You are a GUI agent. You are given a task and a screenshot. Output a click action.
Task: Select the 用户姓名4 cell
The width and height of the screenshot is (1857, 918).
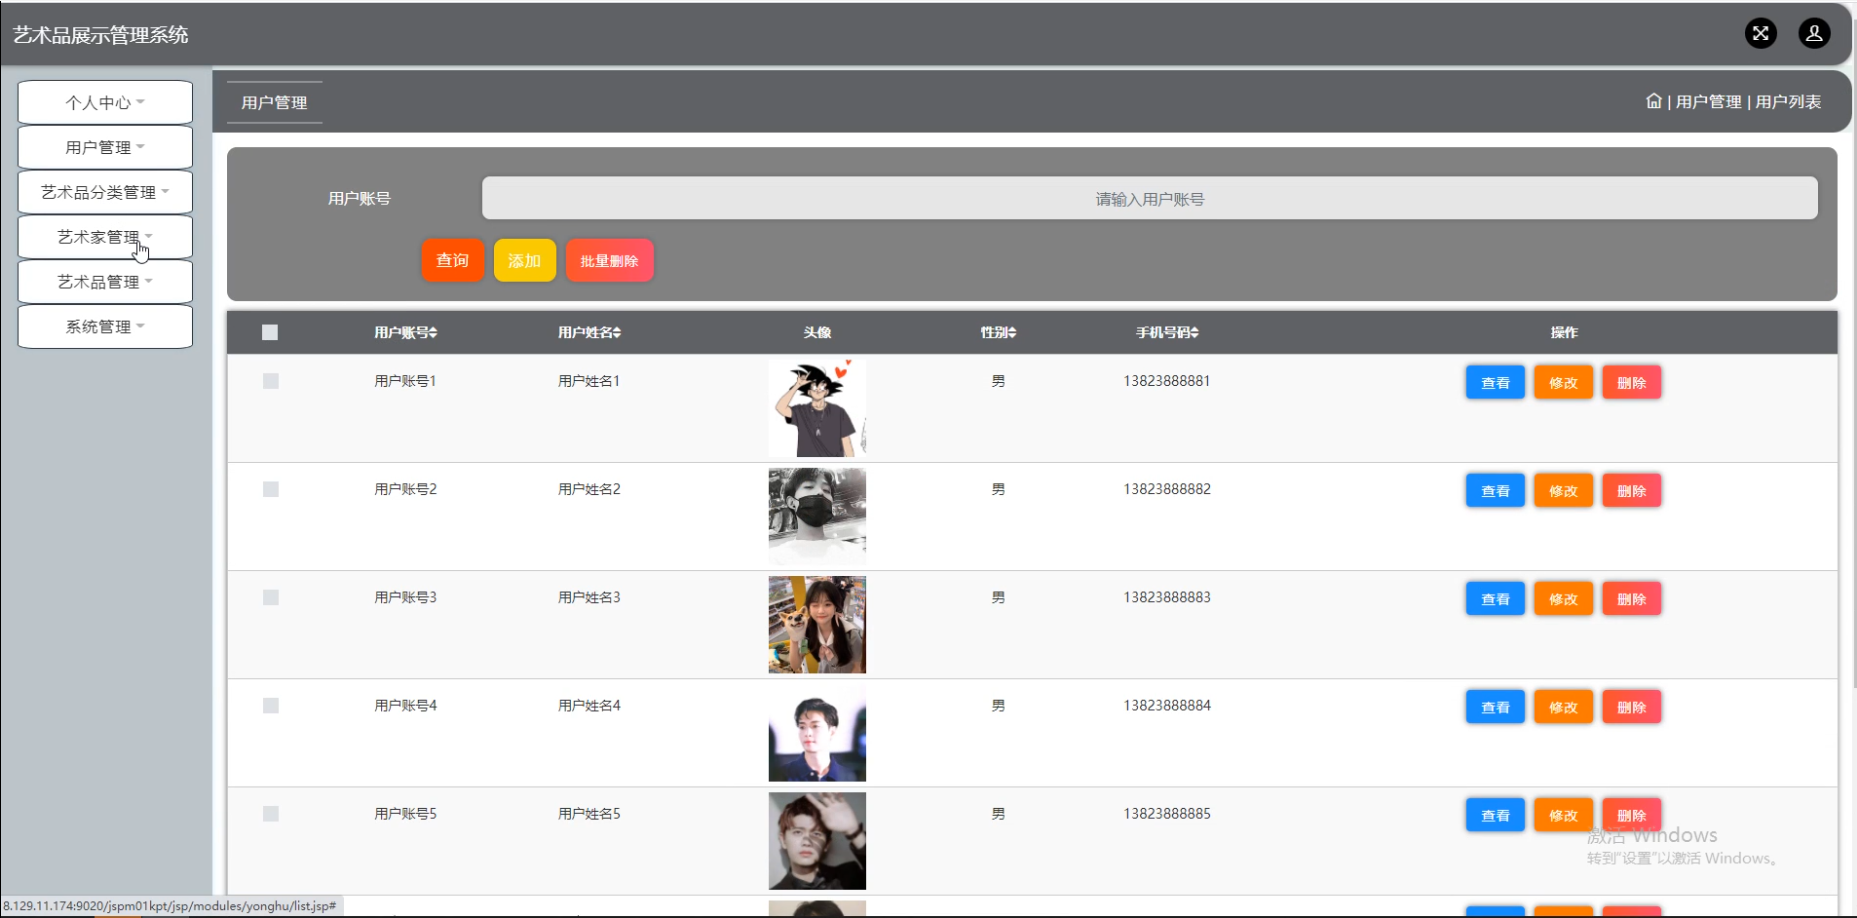coord(589,705)
